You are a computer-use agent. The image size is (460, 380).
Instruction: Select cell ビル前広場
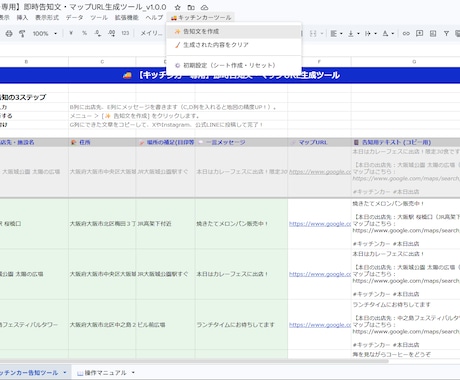click(165, 325)
